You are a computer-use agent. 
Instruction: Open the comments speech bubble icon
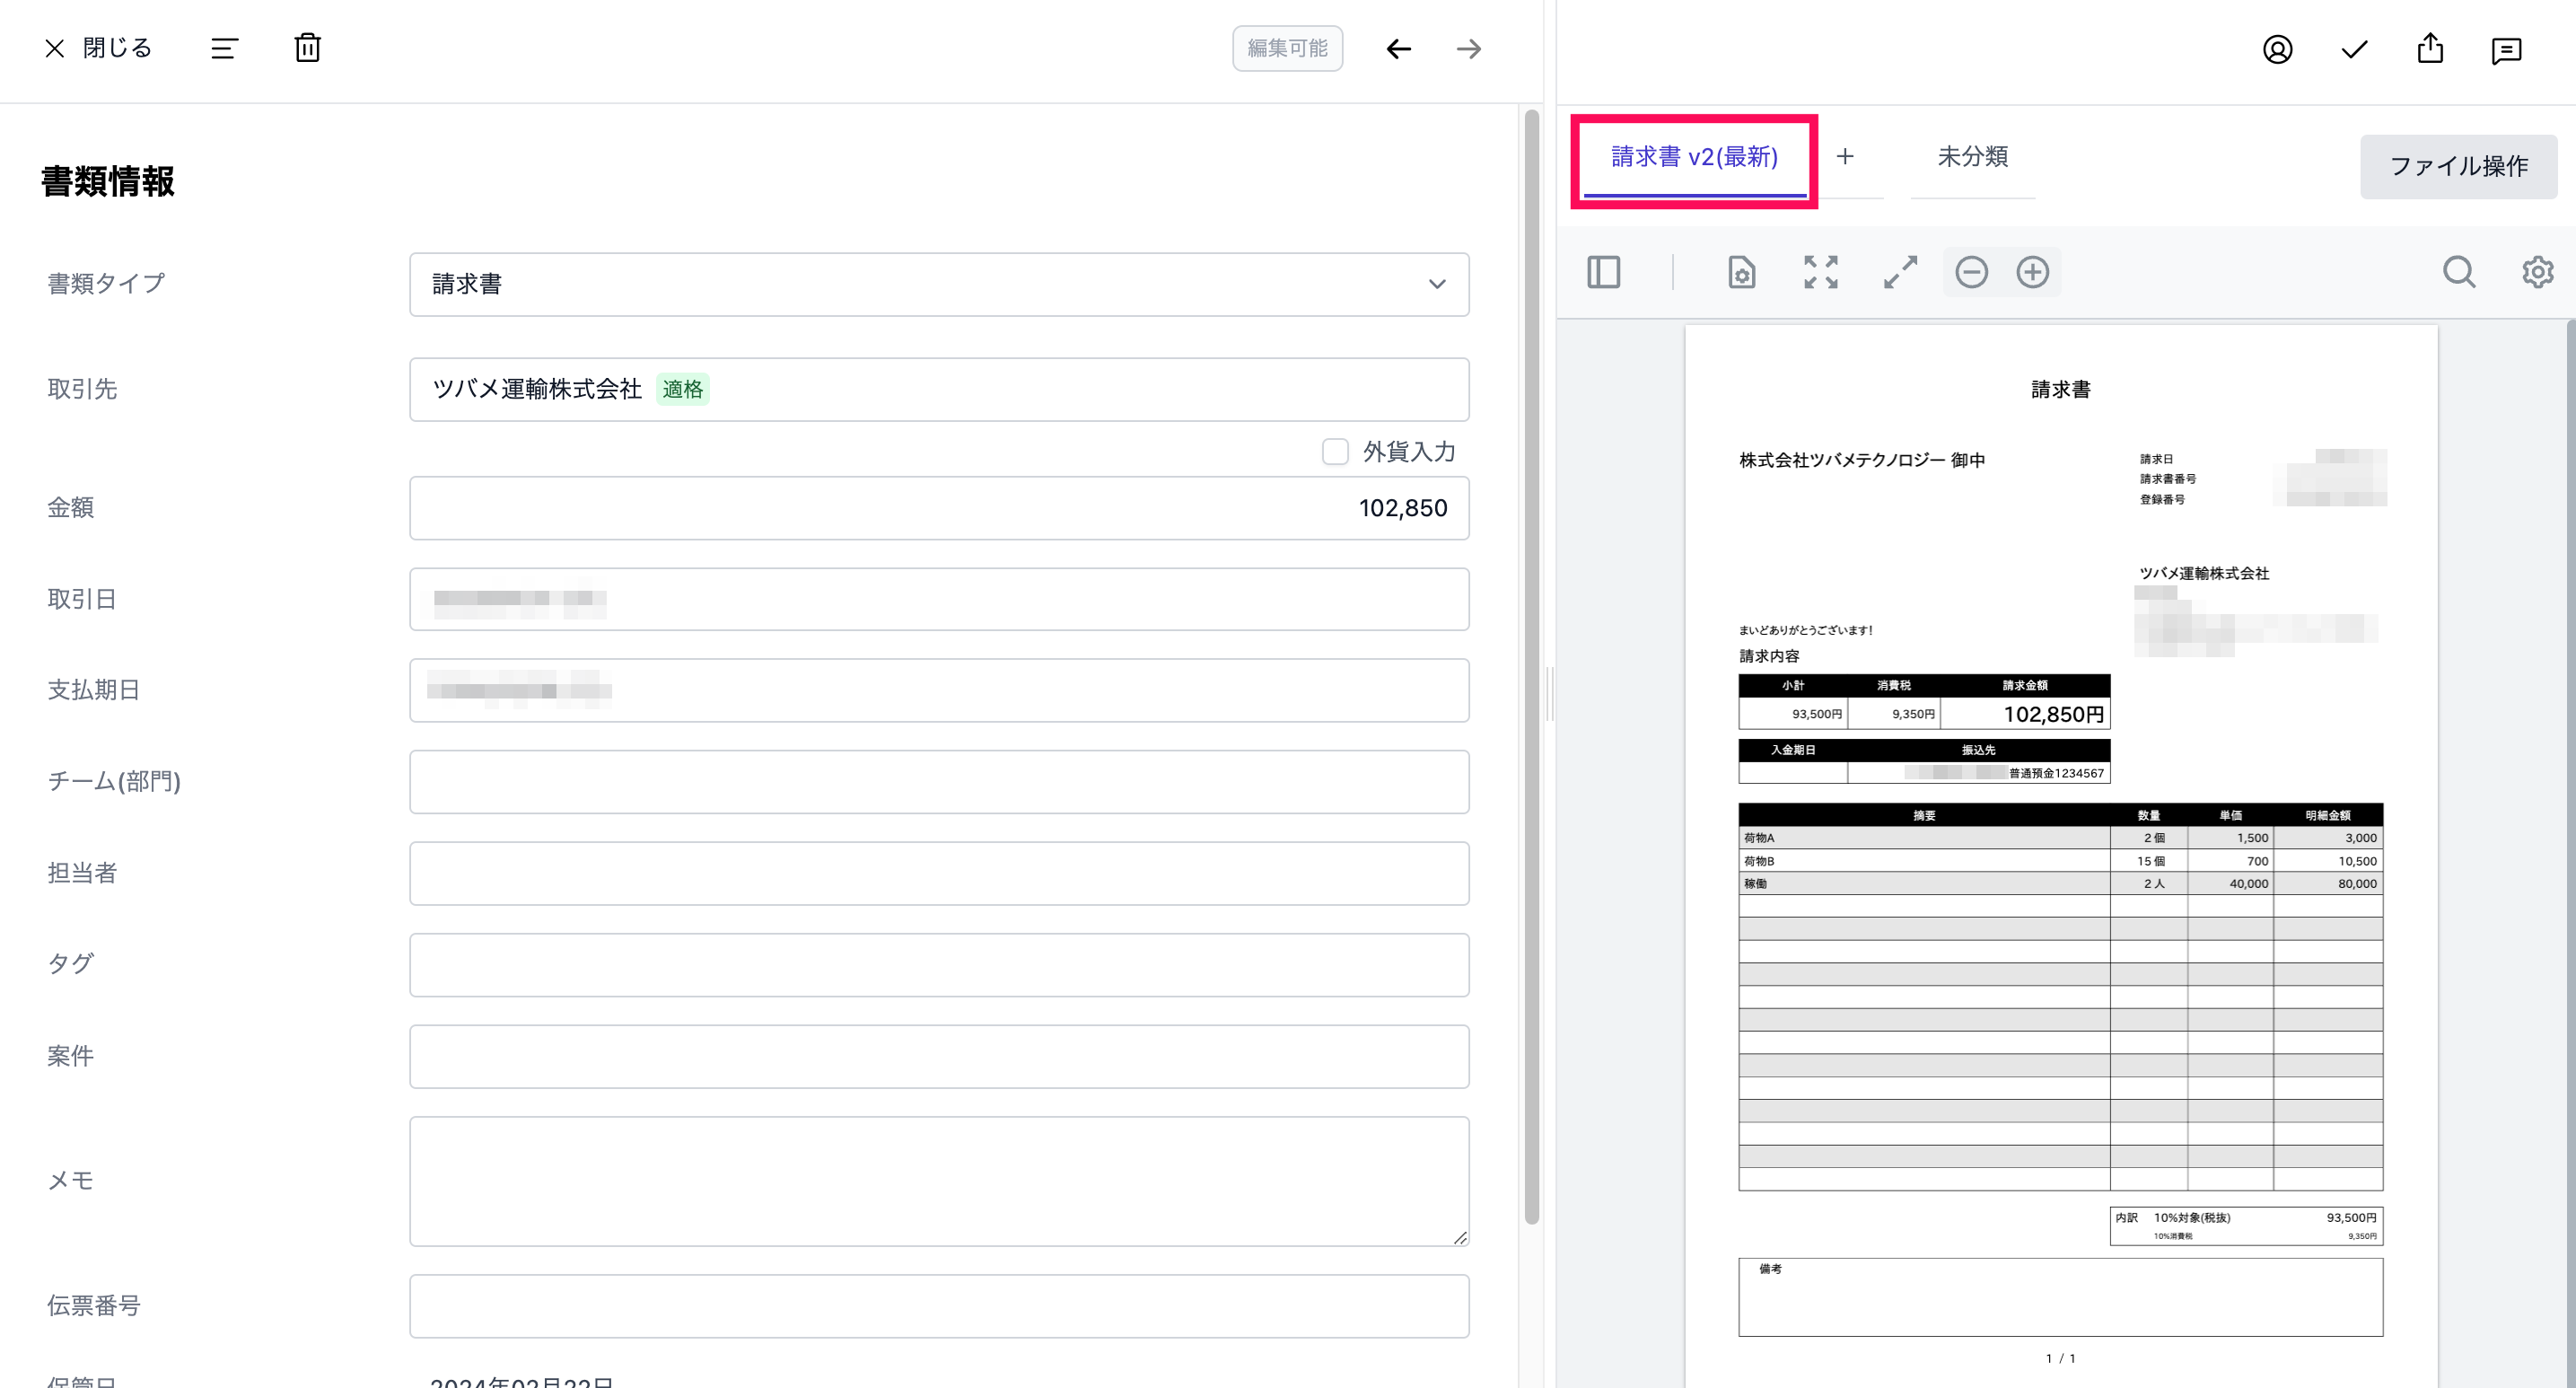[x=2506, y=50]
